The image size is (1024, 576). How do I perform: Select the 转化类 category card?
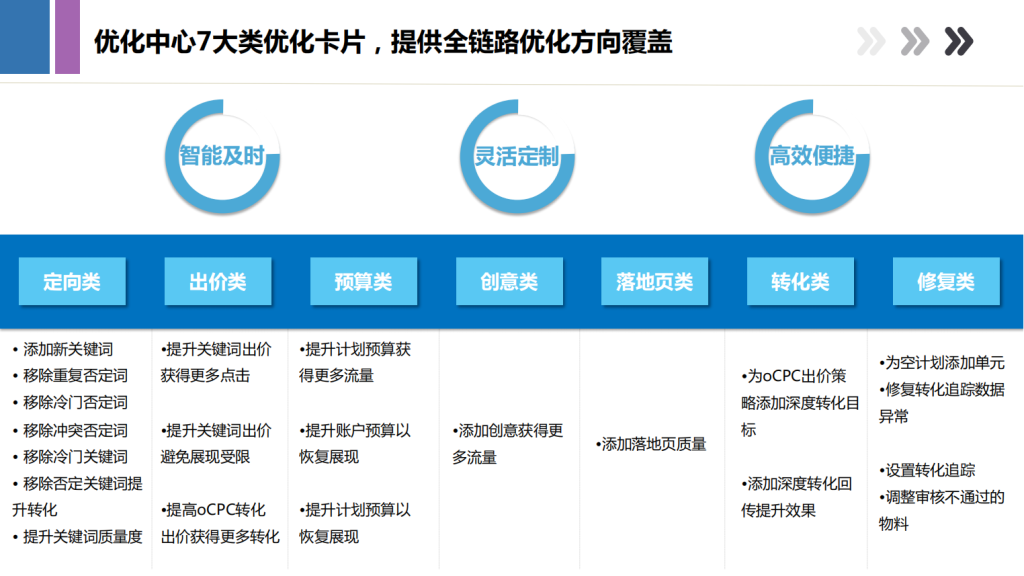[800, 281]
